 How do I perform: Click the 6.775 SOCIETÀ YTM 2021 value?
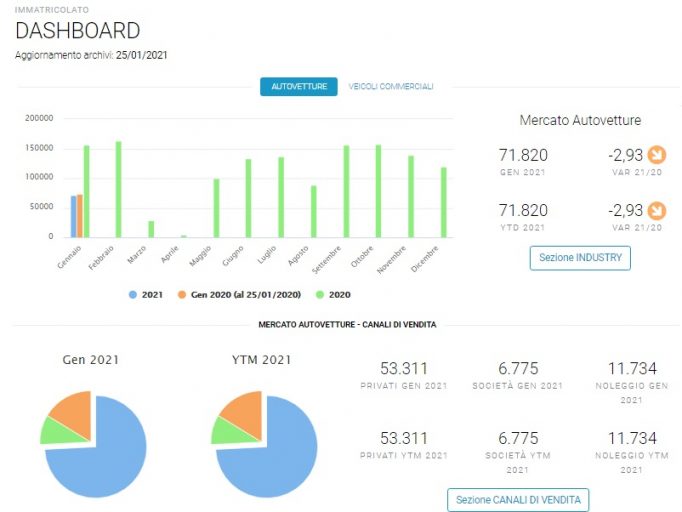point(518,438)
